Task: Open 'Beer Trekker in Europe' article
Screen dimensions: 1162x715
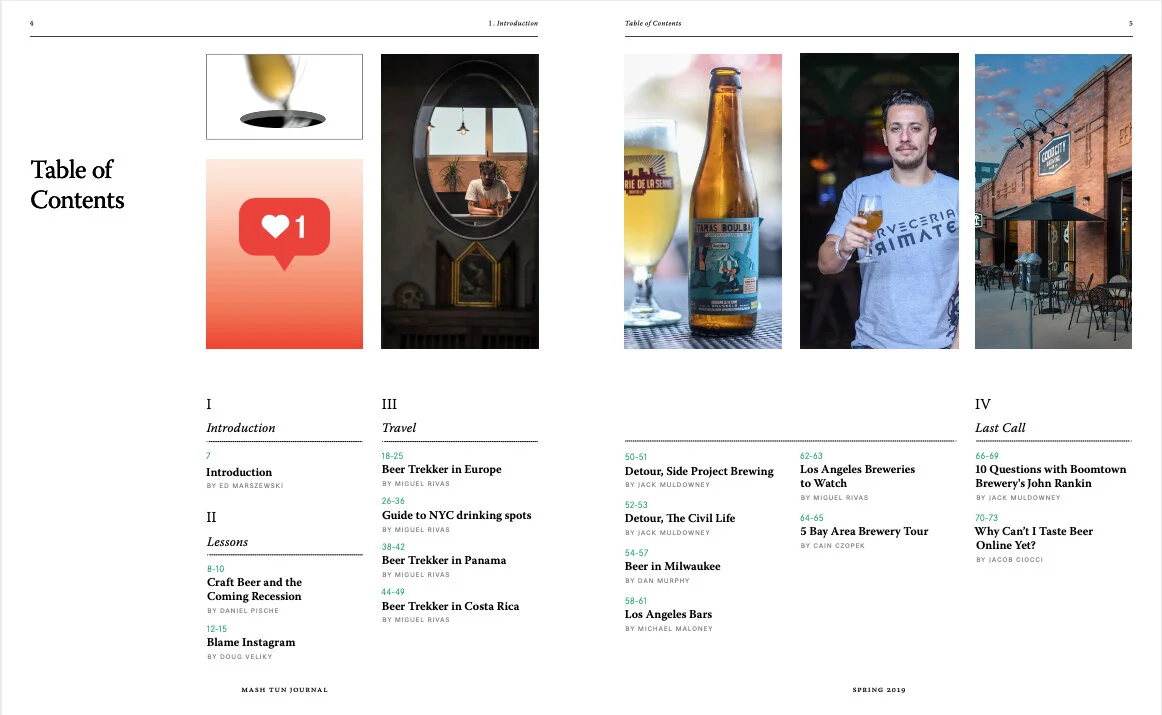Action: point(442,469)
